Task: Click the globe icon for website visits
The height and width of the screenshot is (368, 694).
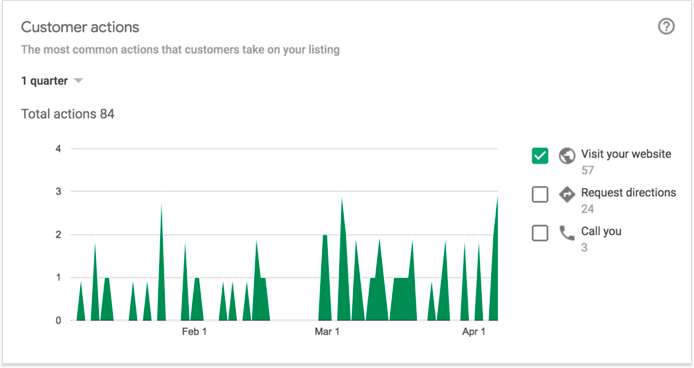Action: click(567, 156)
